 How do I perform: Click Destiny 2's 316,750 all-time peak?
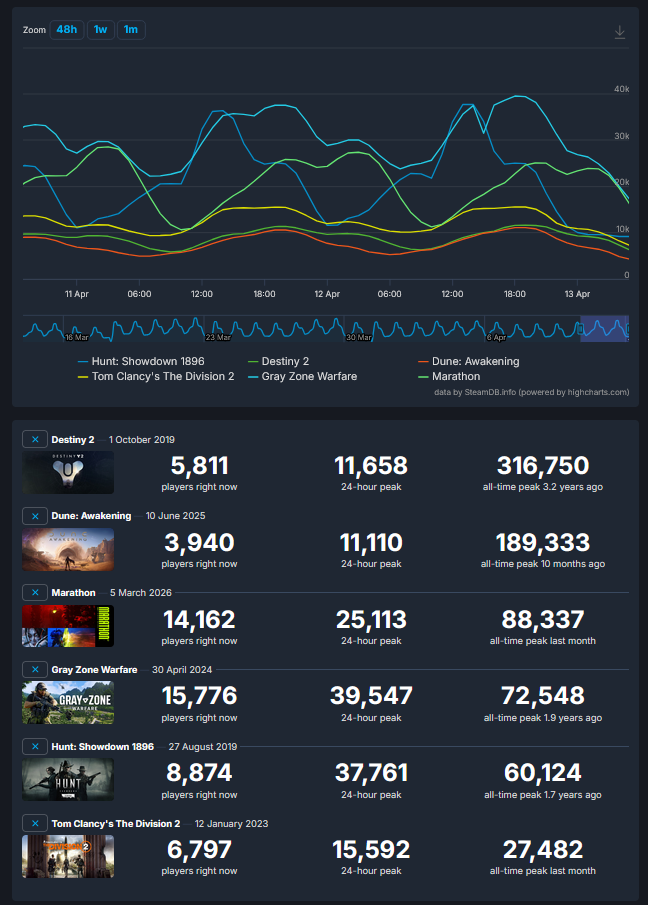[x=543, y=466]
